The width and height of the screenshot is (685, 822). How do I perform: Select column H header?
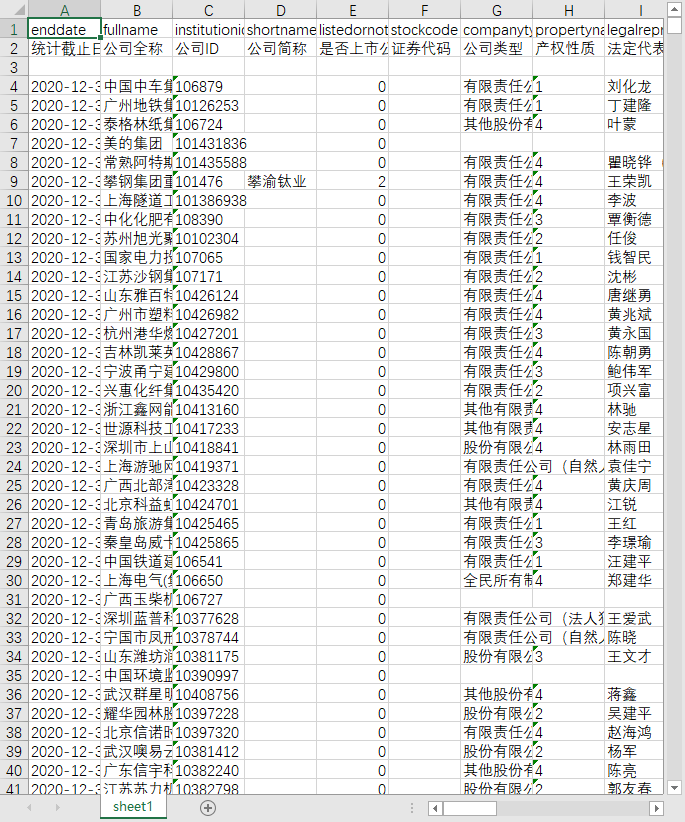coord(569,10)
